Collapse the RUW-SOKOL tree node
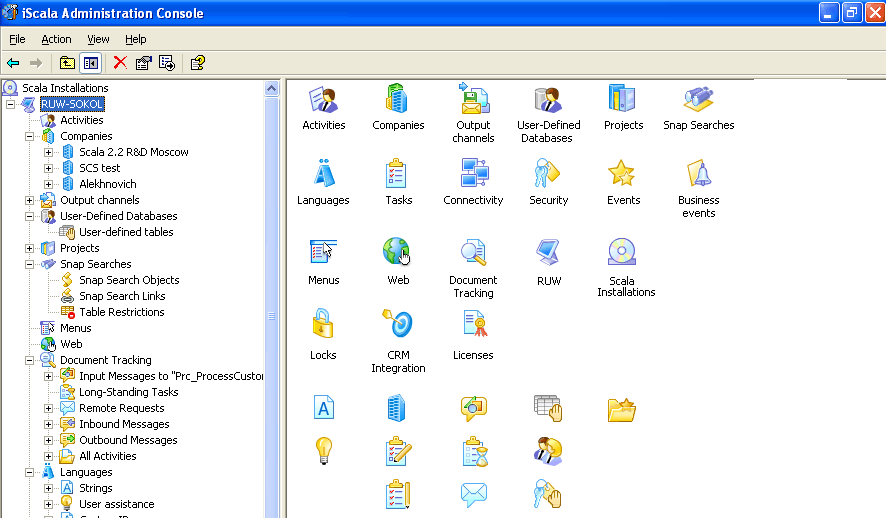Viewport: 886px width, 518px height. (10, 105)
